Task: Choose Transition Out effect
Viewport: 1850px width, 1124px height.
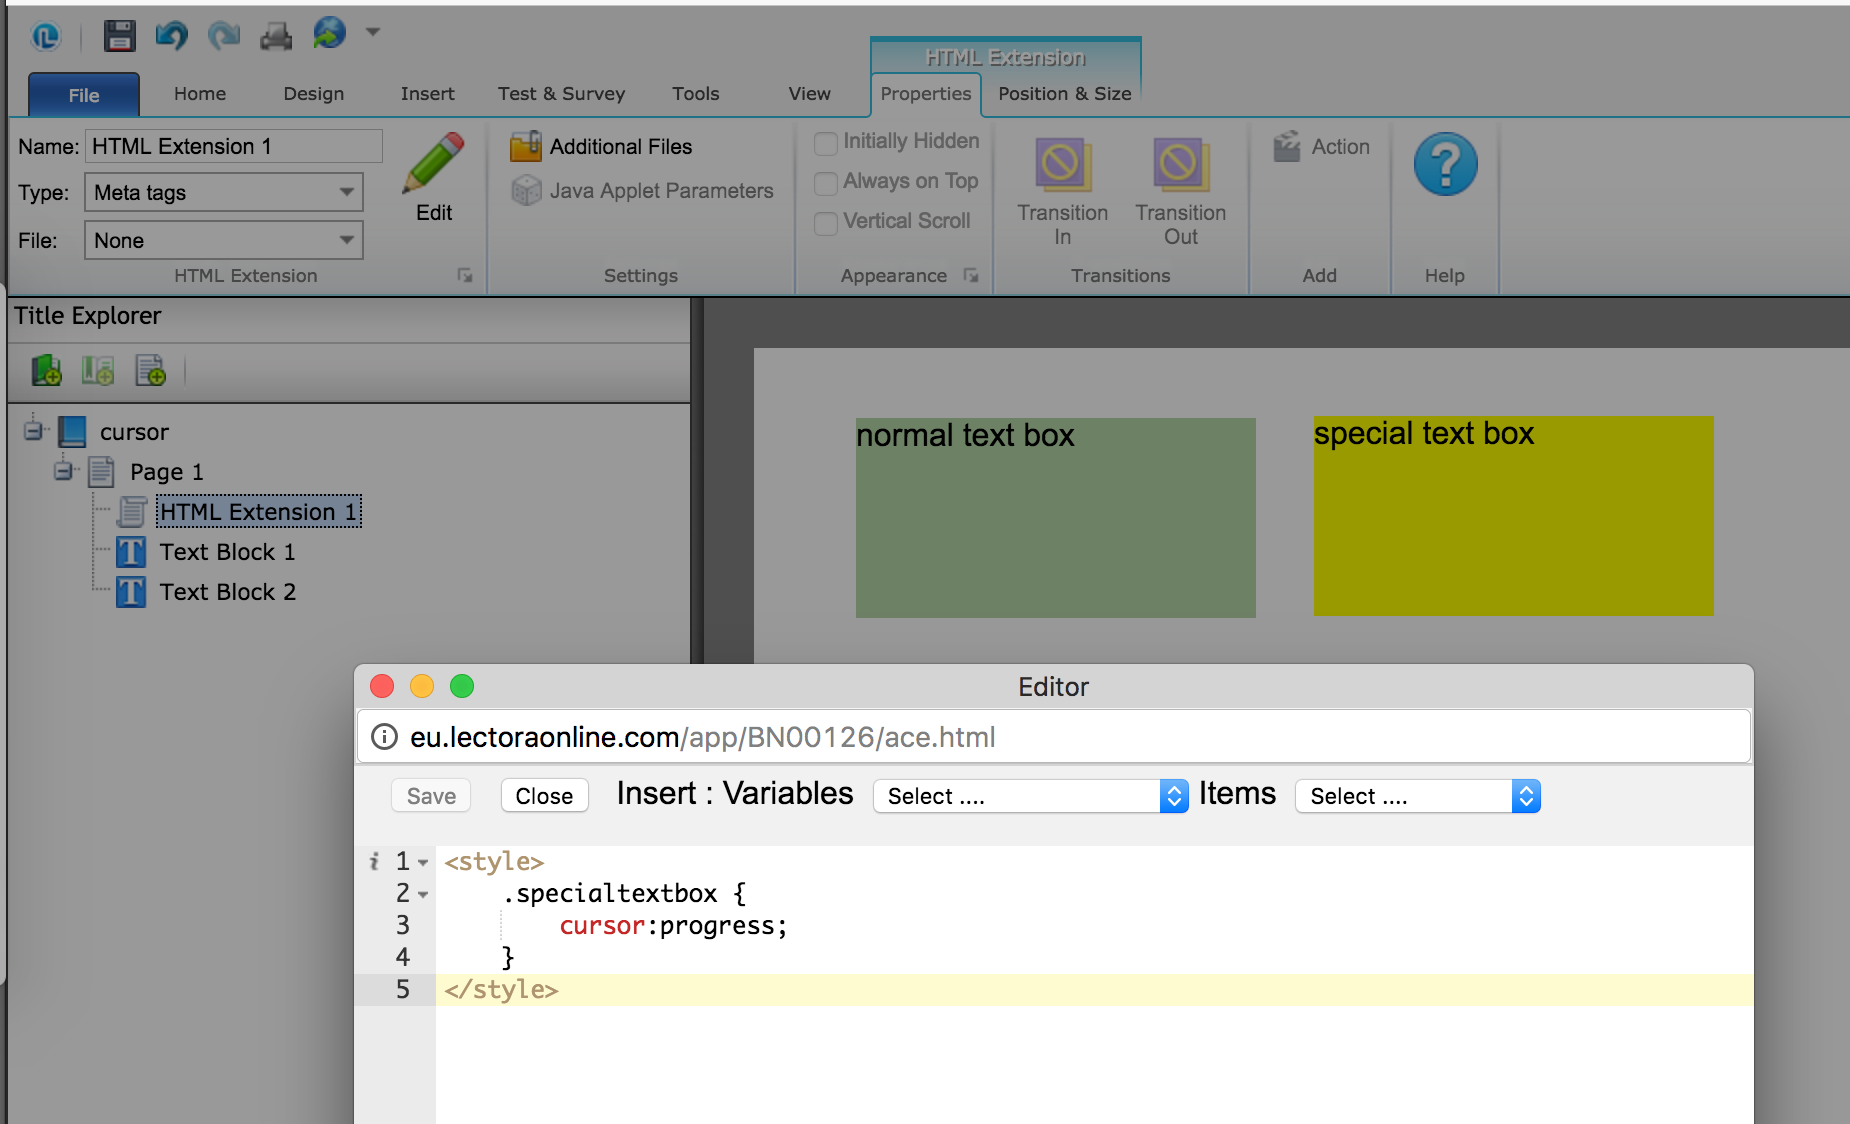Action: click(1180, 191)
